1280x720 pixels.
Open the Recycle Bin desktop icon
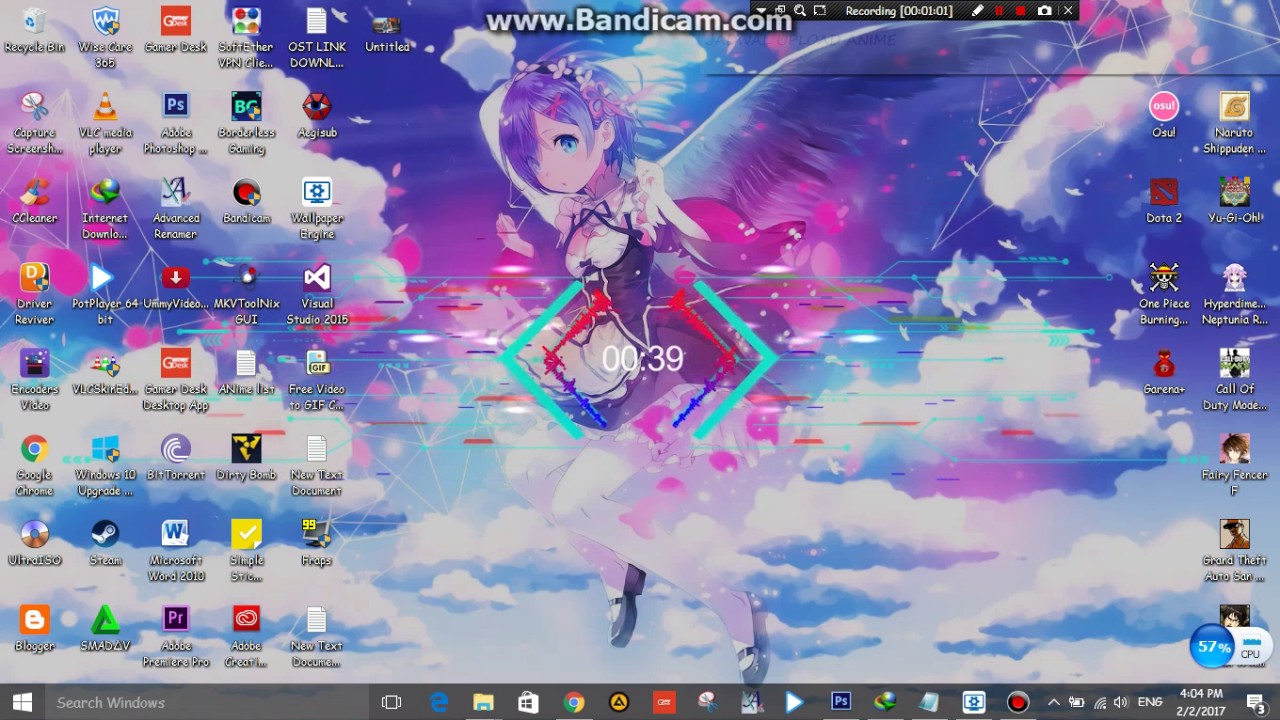[35, 30]
